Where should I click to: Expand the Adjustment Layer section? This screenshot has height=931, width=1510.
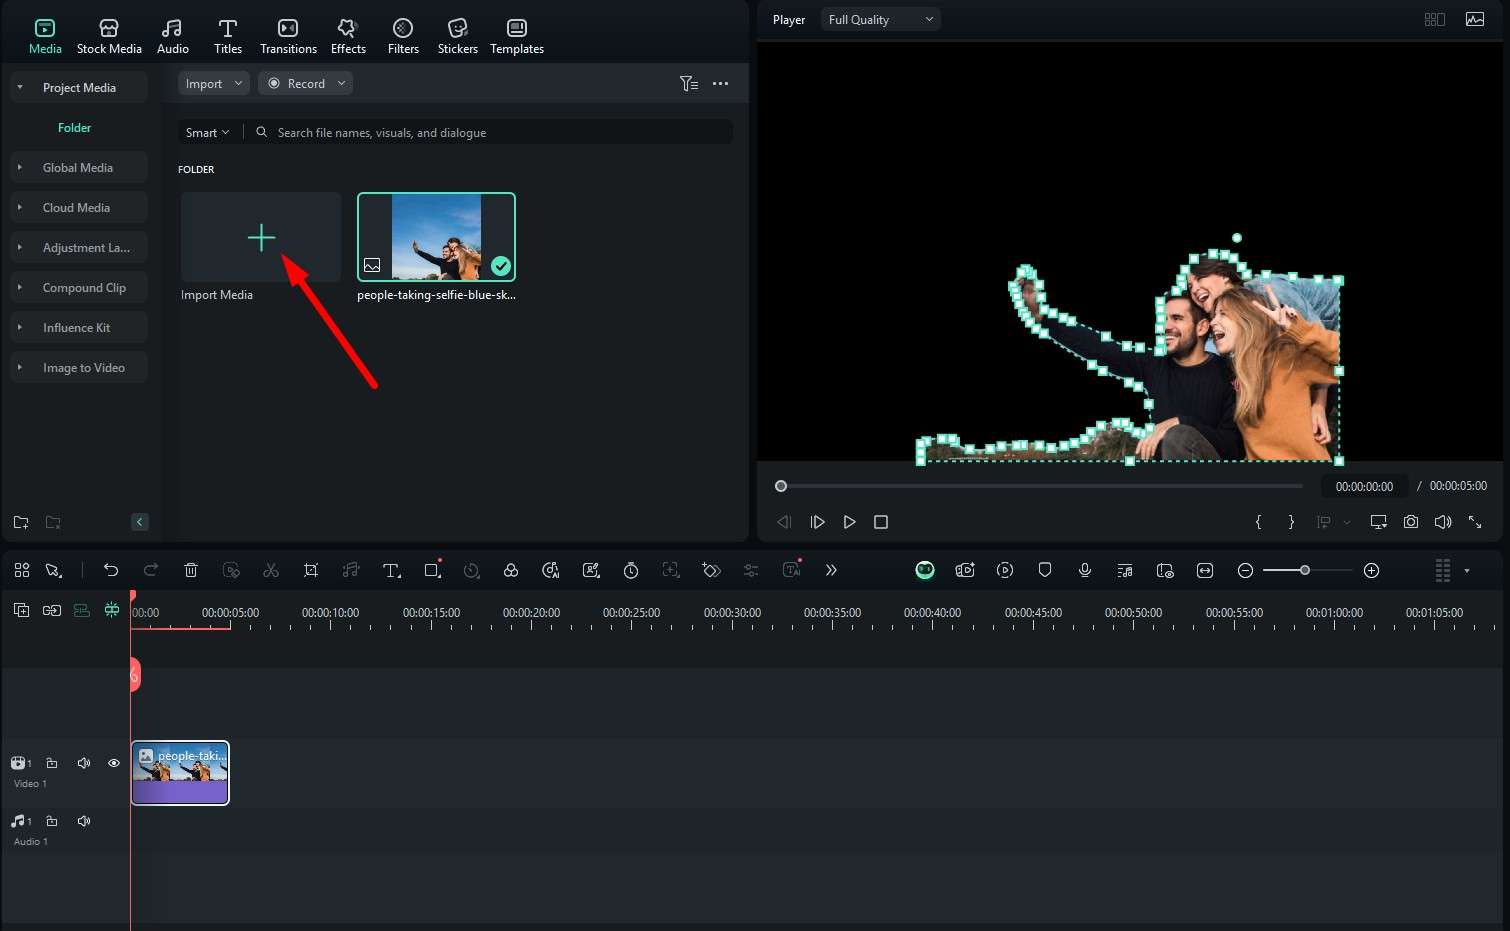[x=20, y=248]
